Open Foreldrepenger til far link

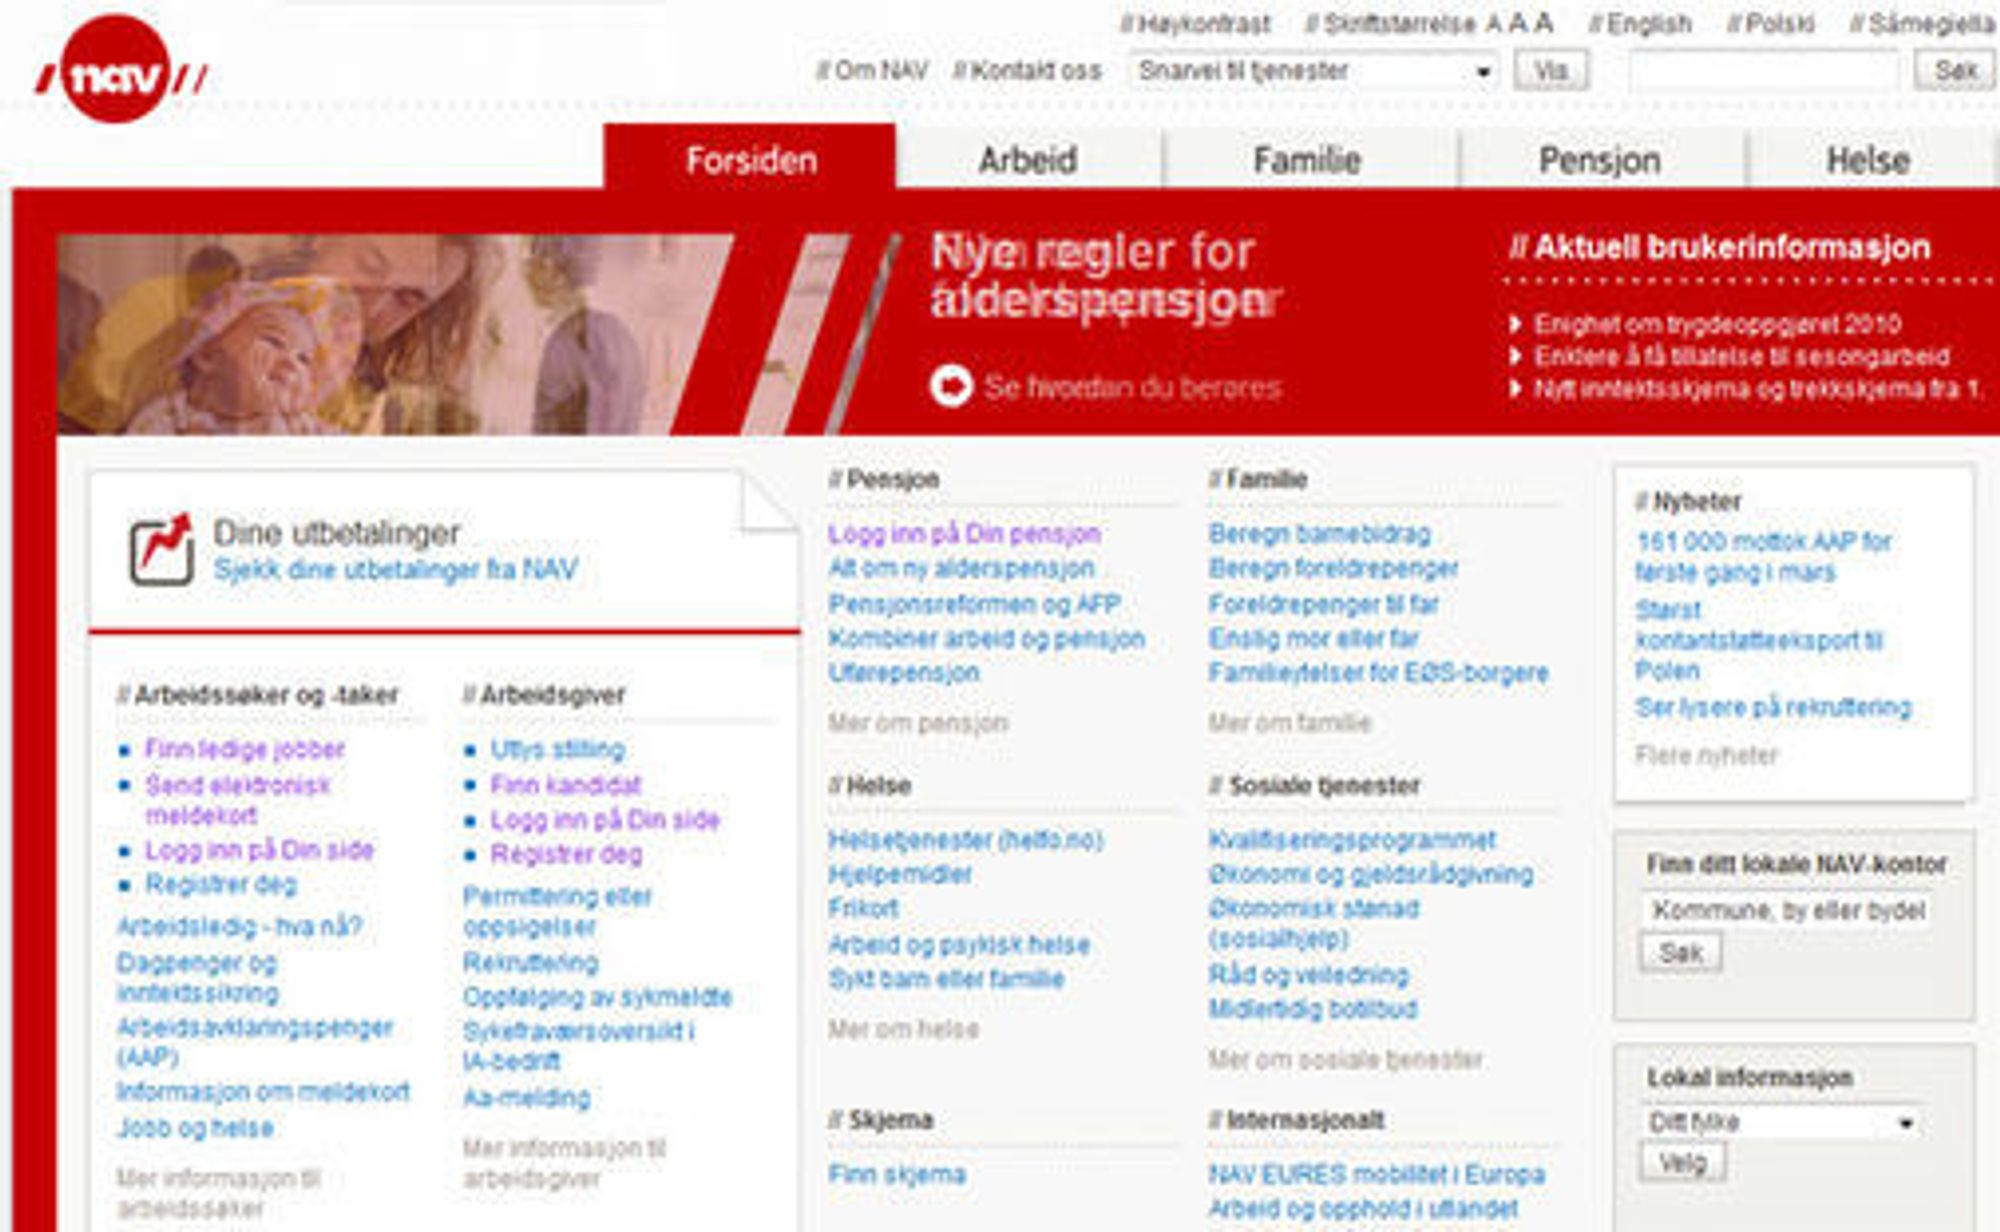coord(1324,604)
